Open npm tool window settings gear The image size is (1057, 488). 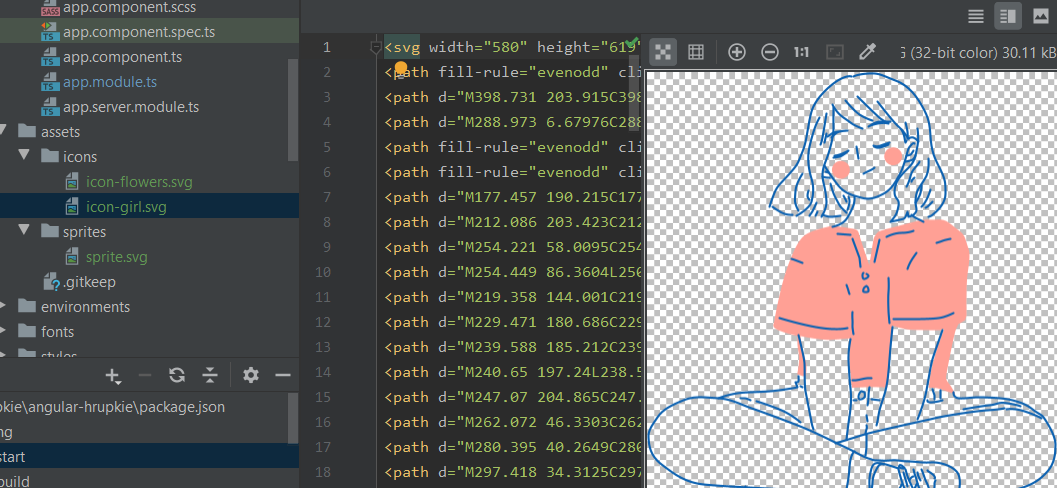tap(251, 375)
